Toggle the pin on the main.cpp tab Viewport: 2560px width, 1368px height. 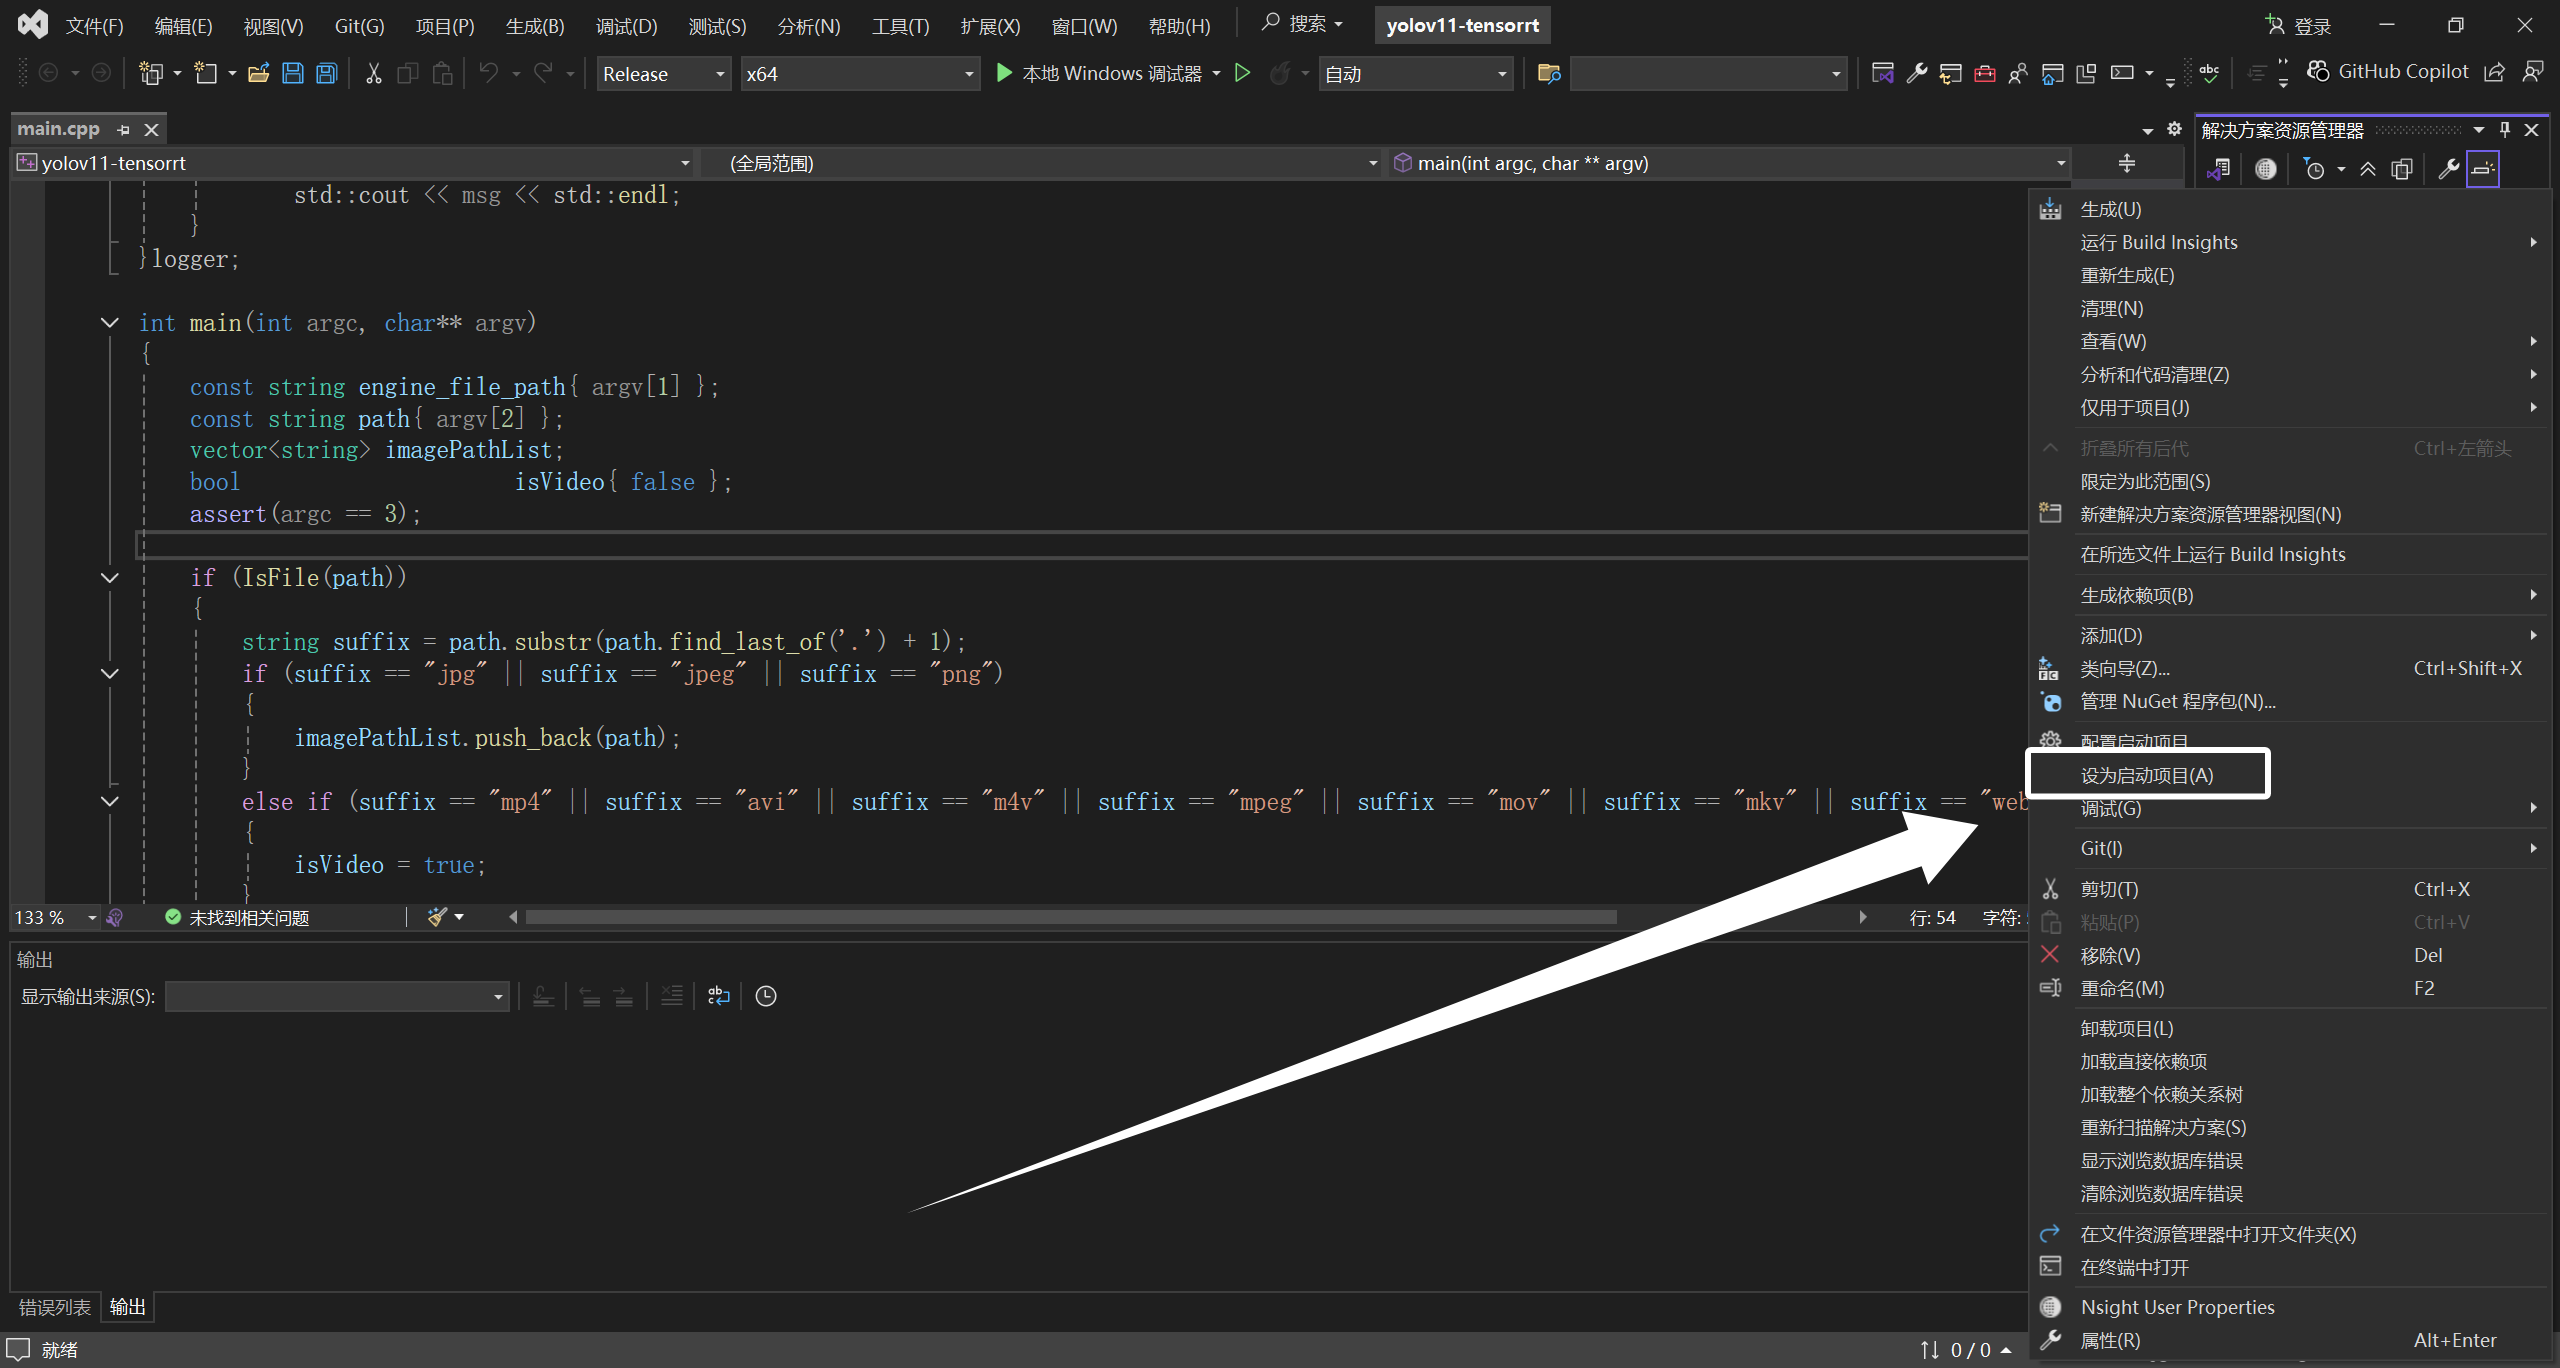click(124, 130)
